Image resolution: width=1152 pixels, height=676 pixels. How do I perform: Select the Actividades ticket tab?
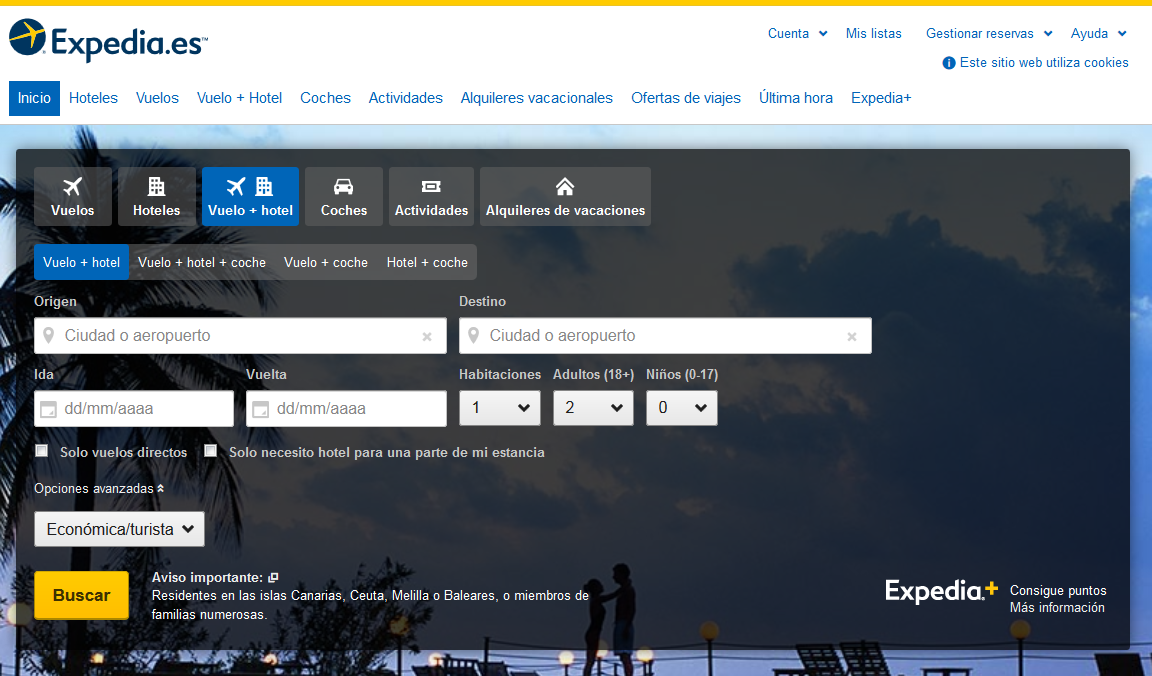[x=431, y=196]
